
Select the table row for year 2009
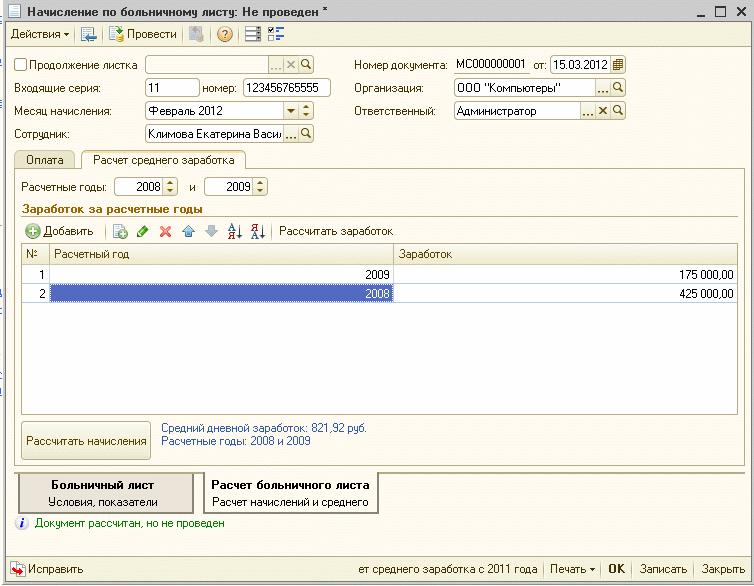coord(379,274)
